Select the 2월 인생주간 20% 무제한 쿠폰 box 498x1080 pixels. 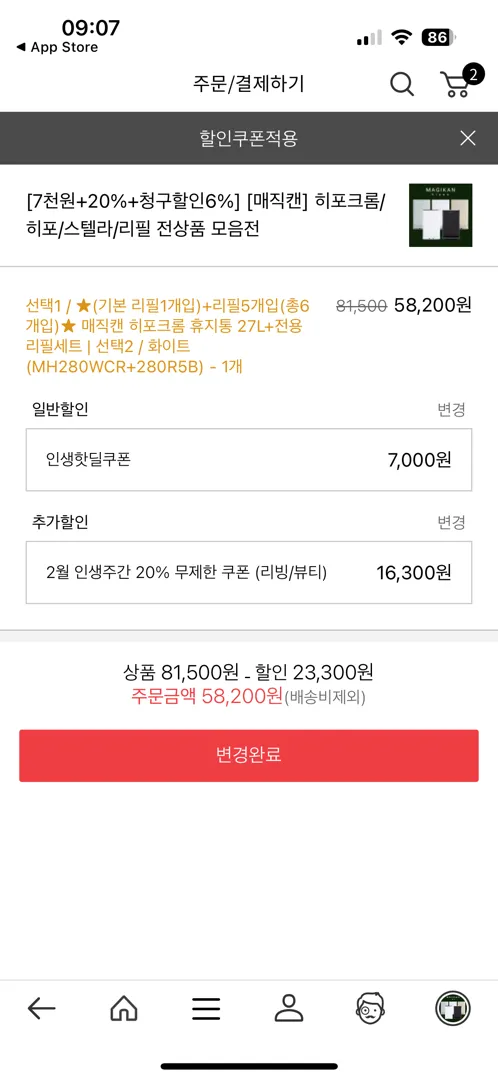249,572
